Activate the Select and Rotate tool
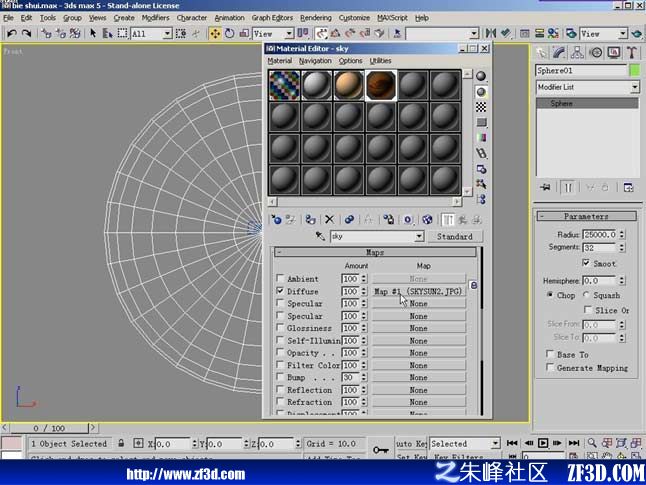This screenshot has height=485, width=646. pos(229,33)
